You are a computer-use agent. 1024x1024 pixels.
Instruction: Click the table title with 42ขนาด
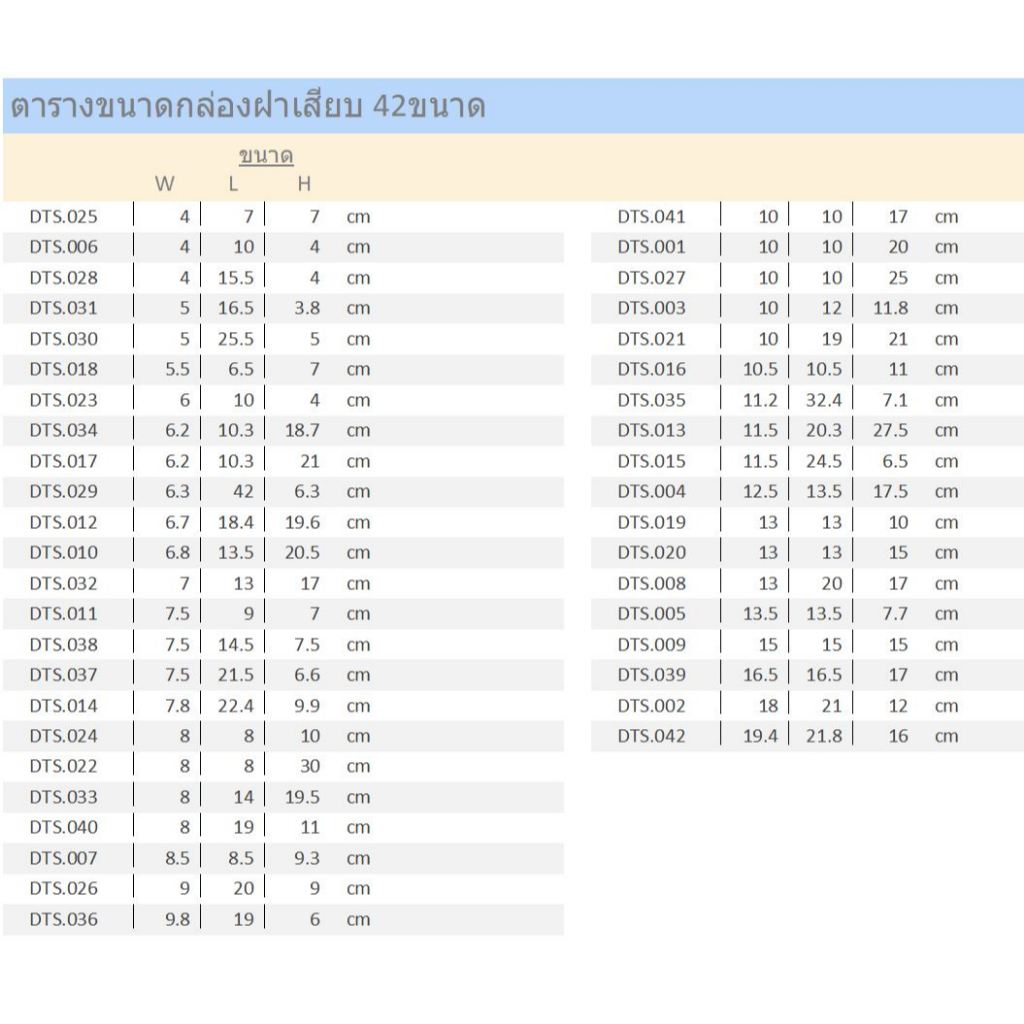coord(248,106)
